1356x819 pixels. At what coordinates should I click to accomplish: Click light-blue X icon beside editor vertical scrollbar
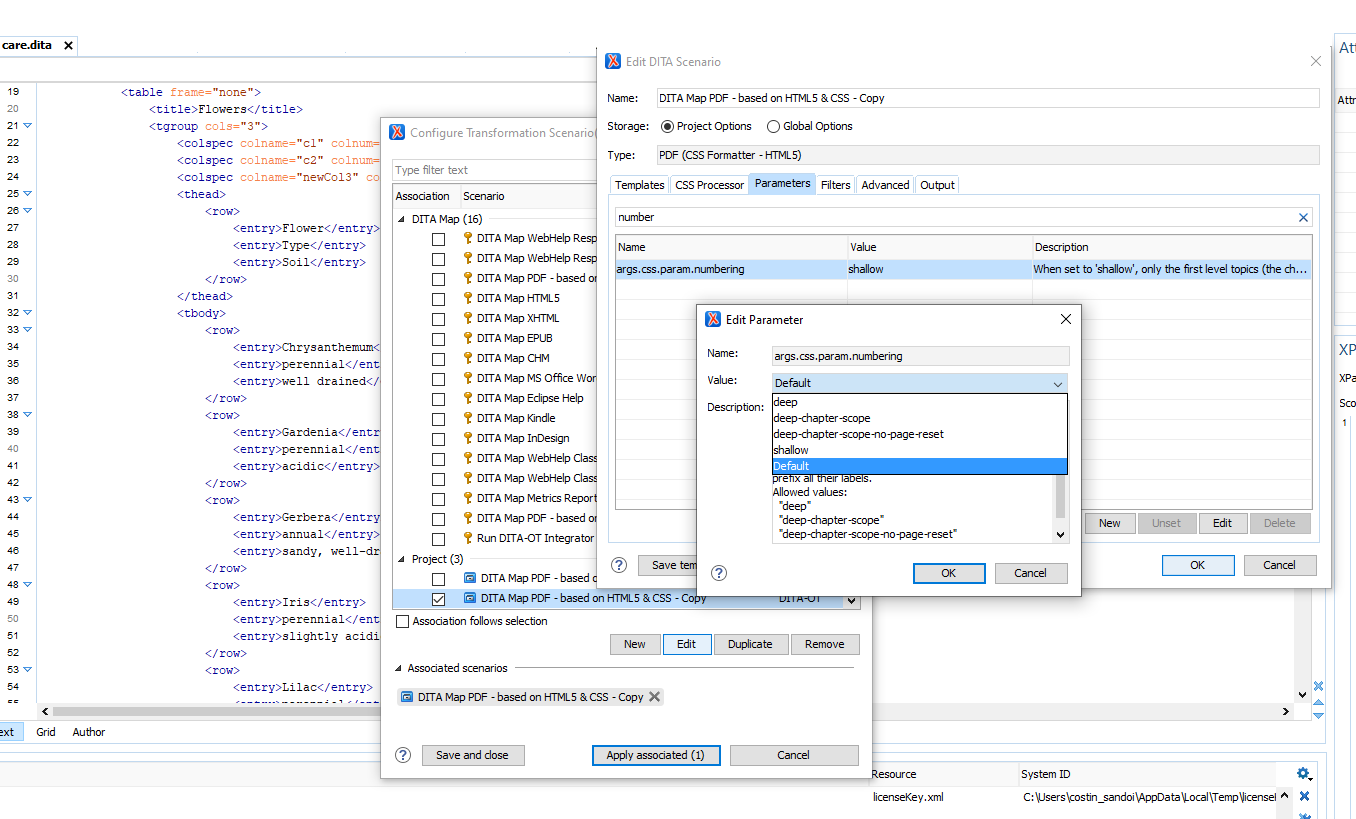pos(1318,686)
